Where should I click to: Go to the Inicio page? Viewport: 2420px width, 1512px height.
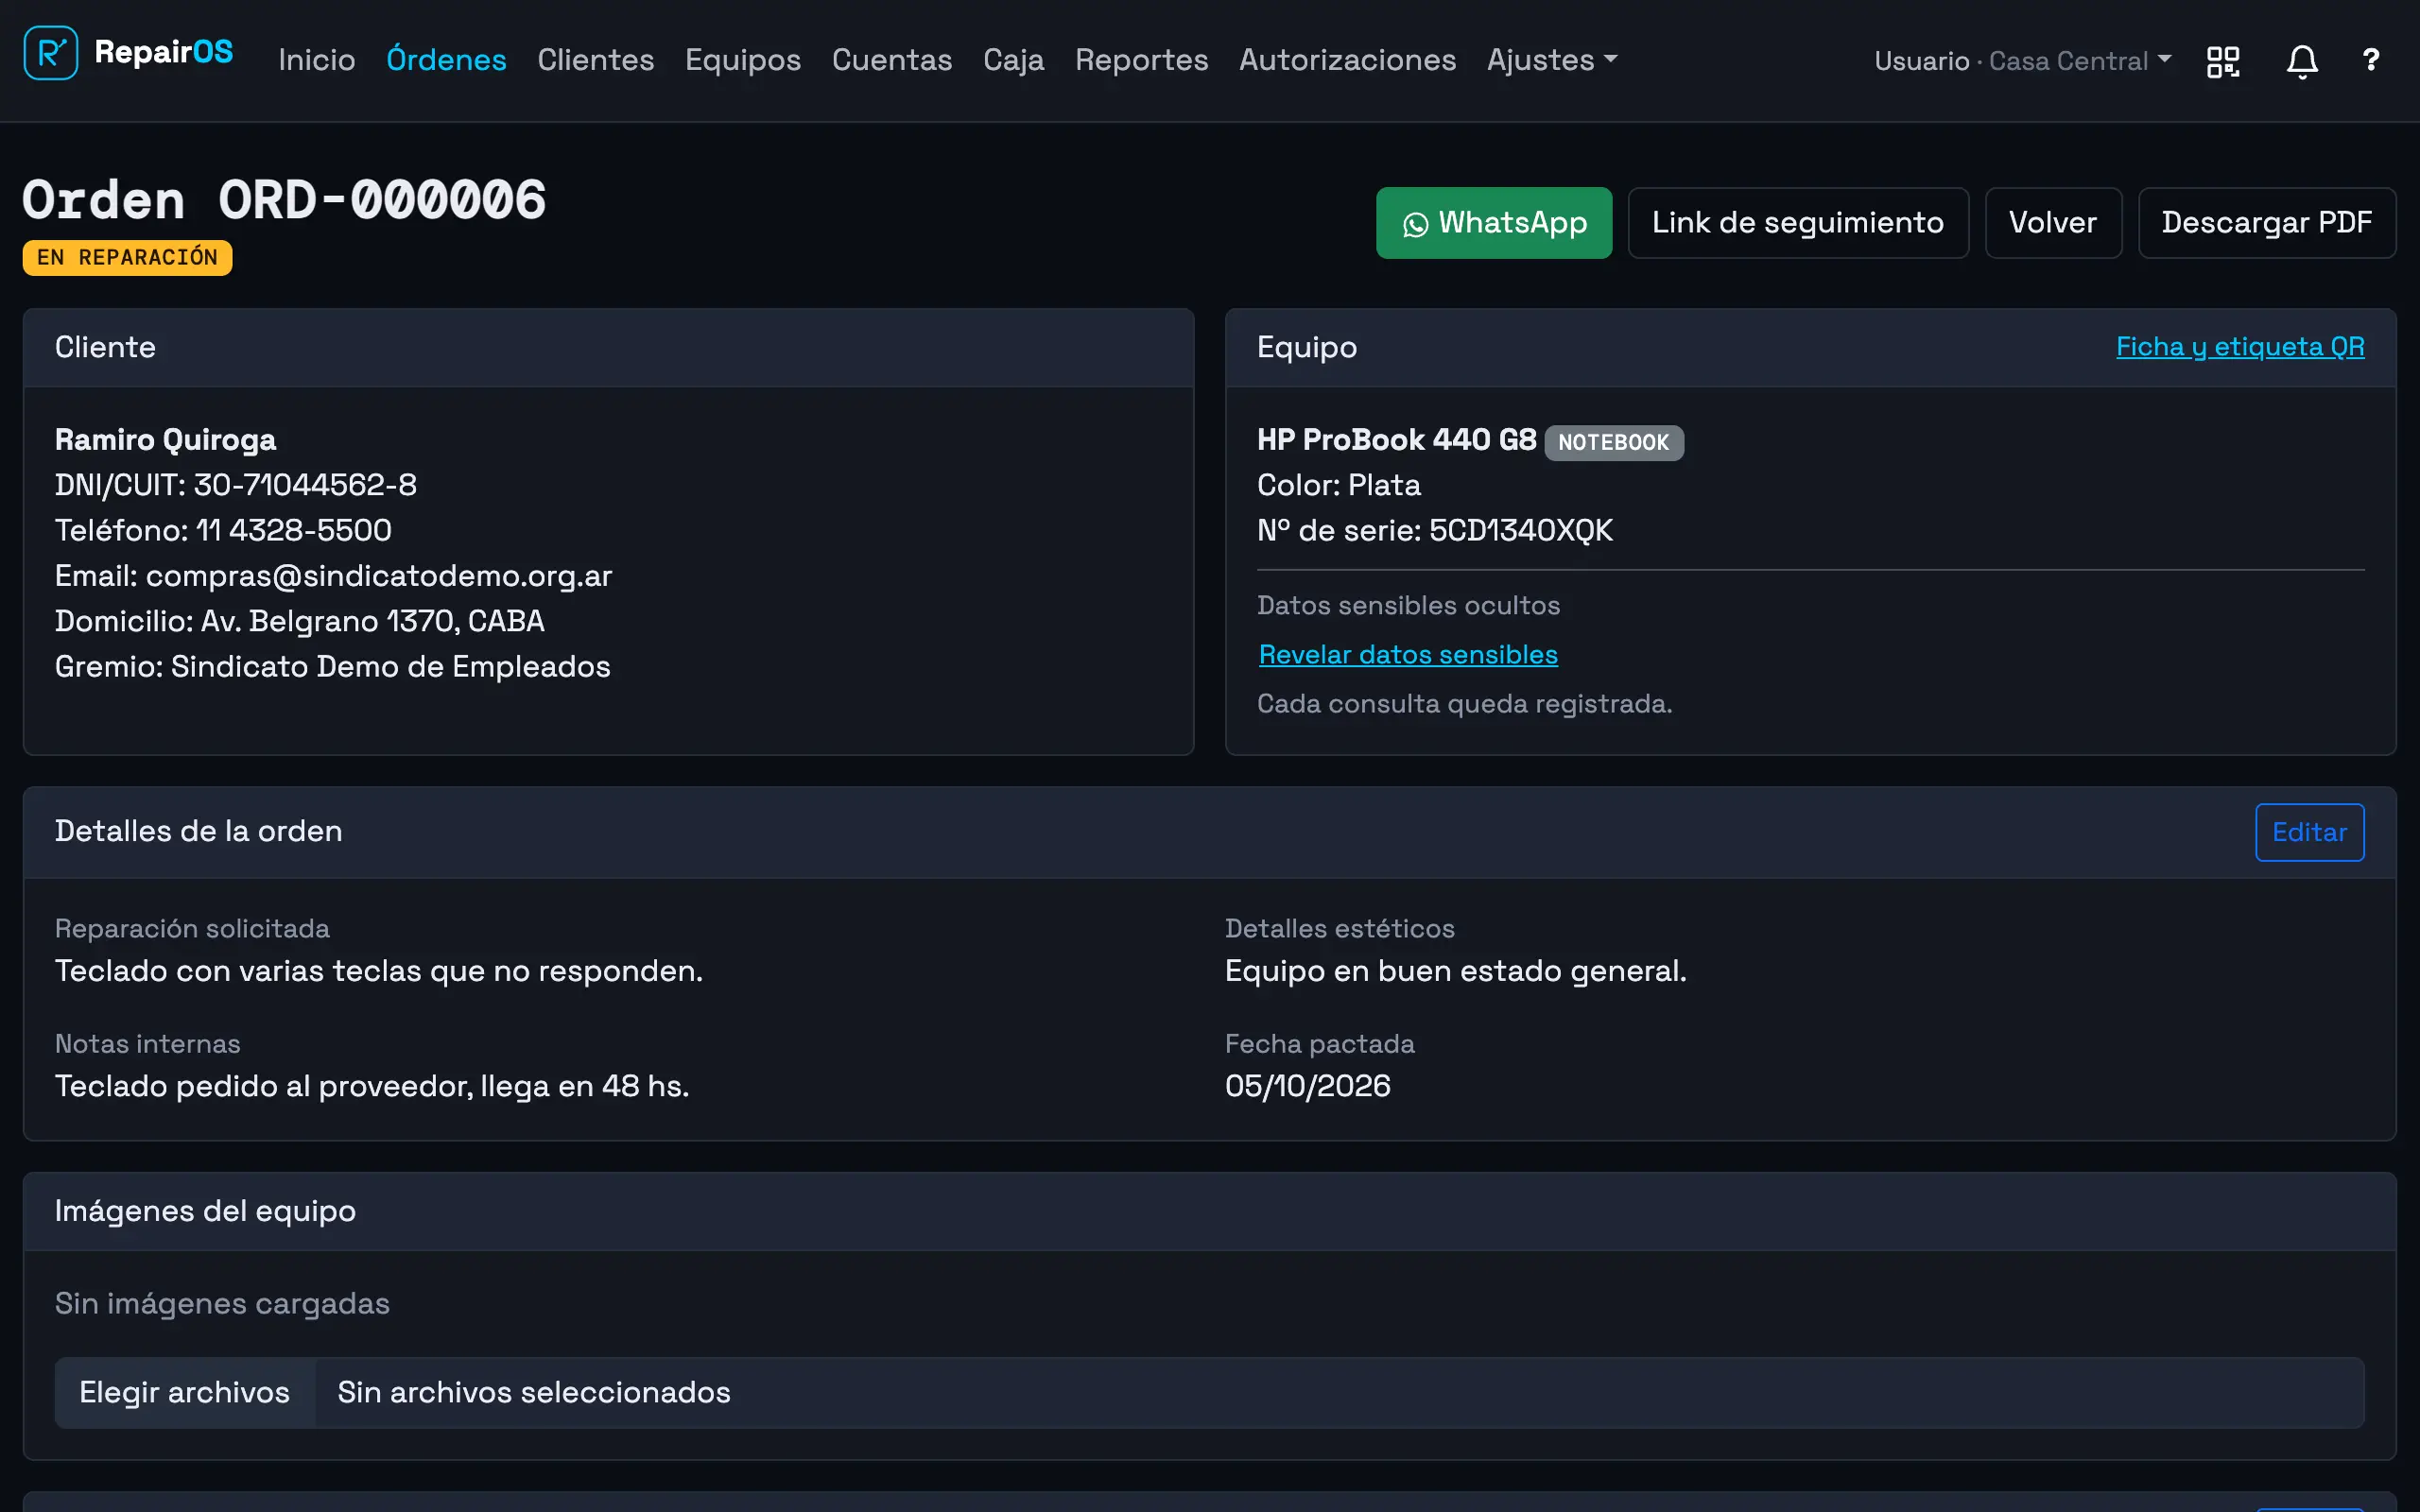pos(316,60)
